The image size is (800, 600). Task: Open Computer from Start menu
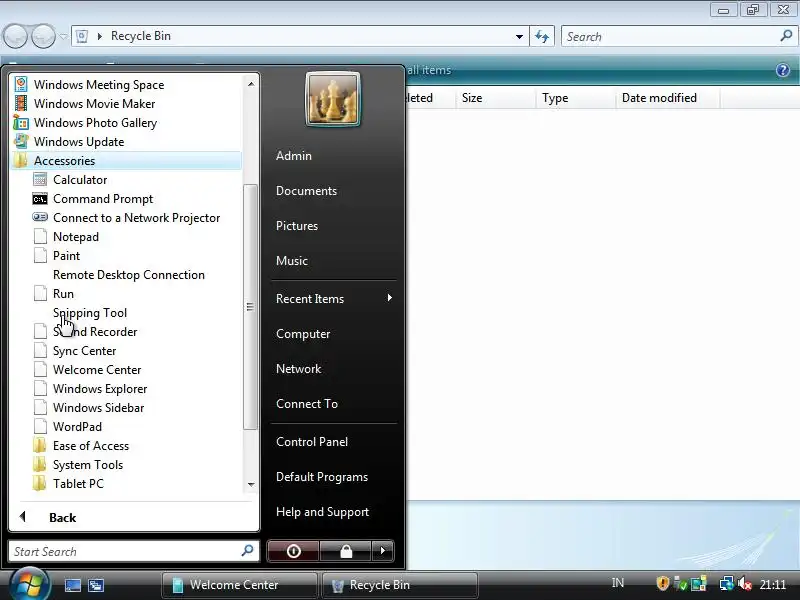[303, 334]
